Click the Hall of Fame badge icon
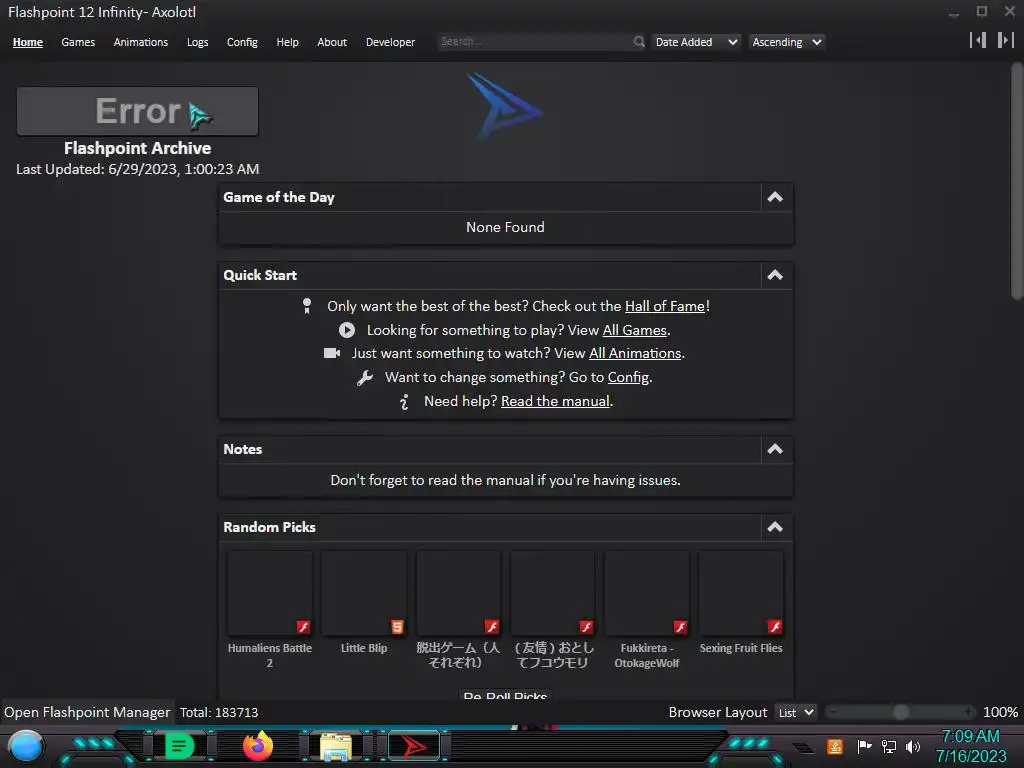The image size is (1024, 768). point(307,306)
